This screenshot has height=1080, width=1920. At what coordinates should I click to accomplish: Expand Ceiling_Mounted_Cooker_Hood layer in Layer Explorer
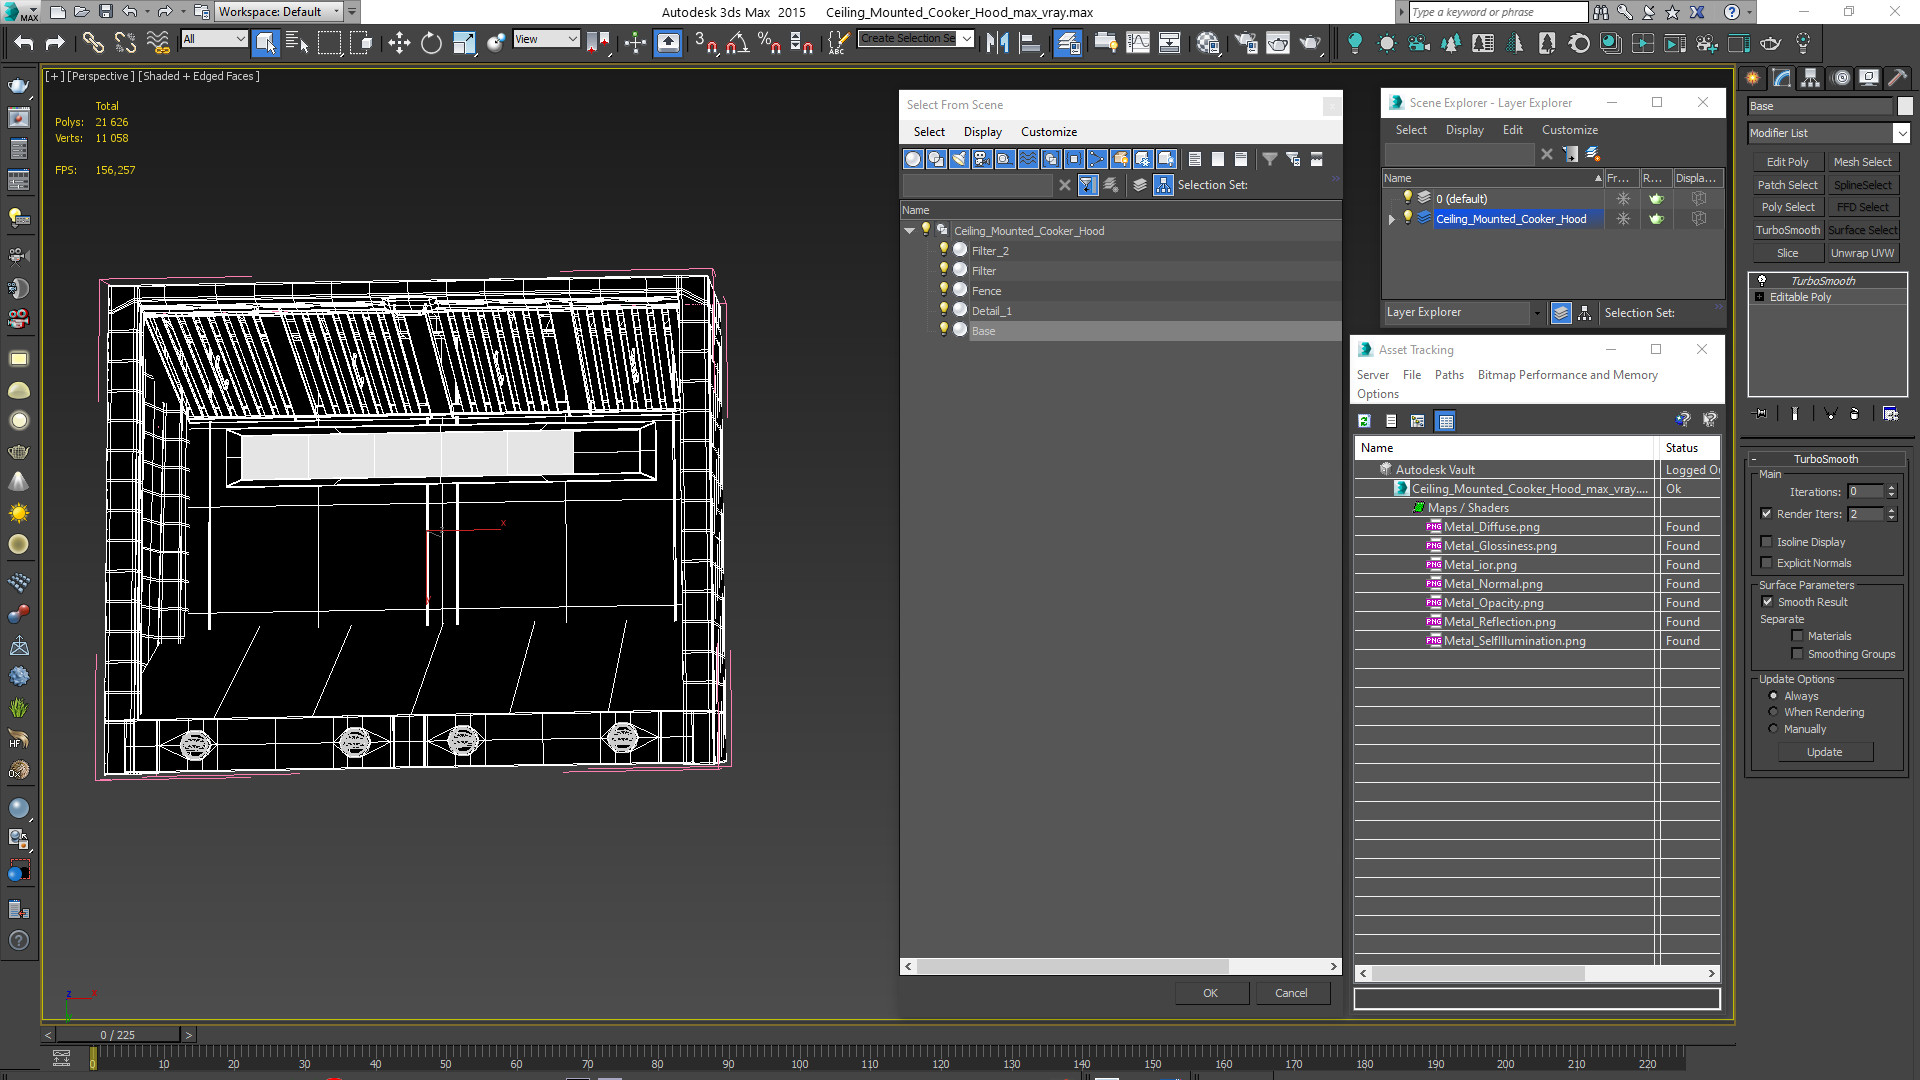point(1391,219)
